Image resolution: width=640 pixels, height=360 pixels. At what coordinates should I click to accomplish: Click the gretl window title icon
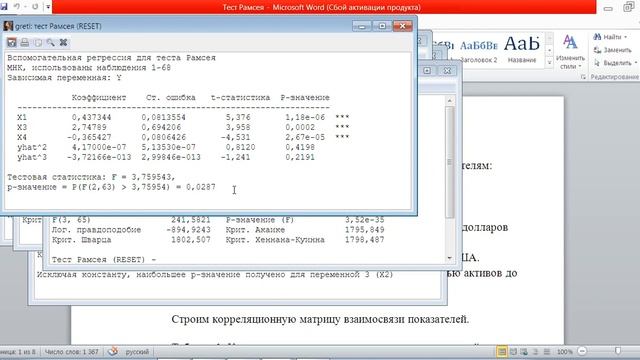point(8,26)
